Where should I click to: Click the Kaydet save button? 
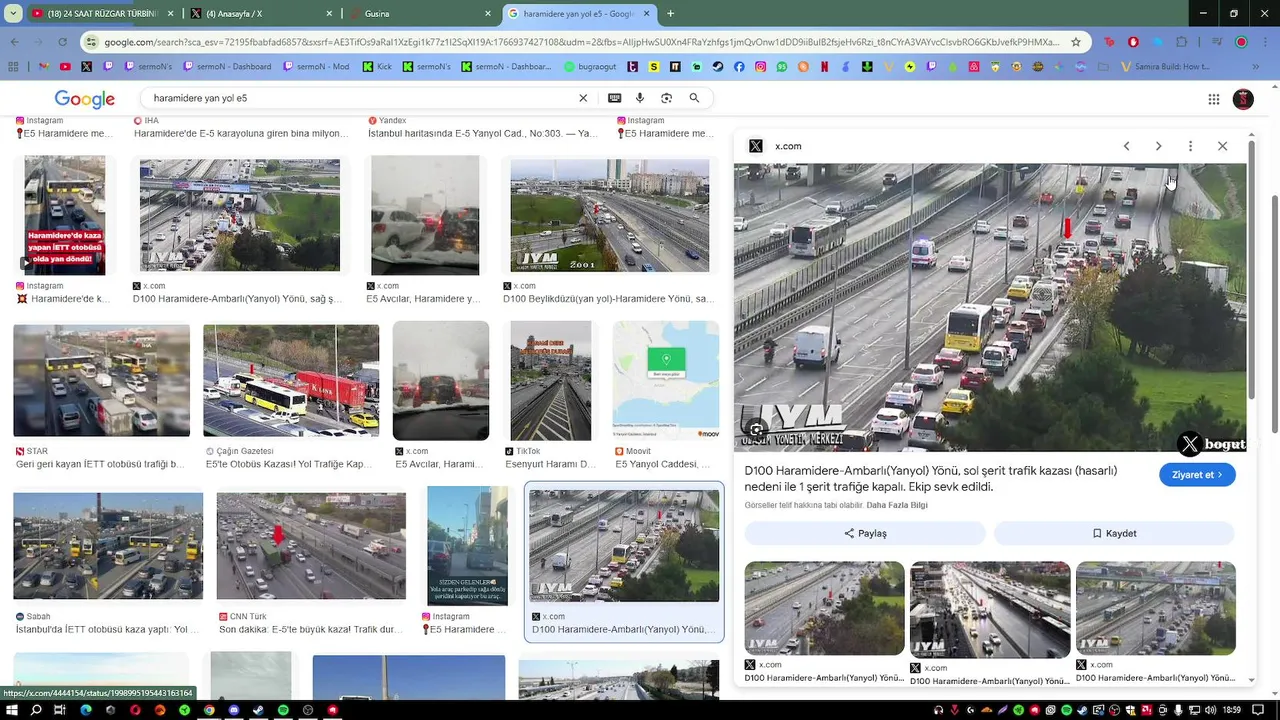click(1114, 533)
